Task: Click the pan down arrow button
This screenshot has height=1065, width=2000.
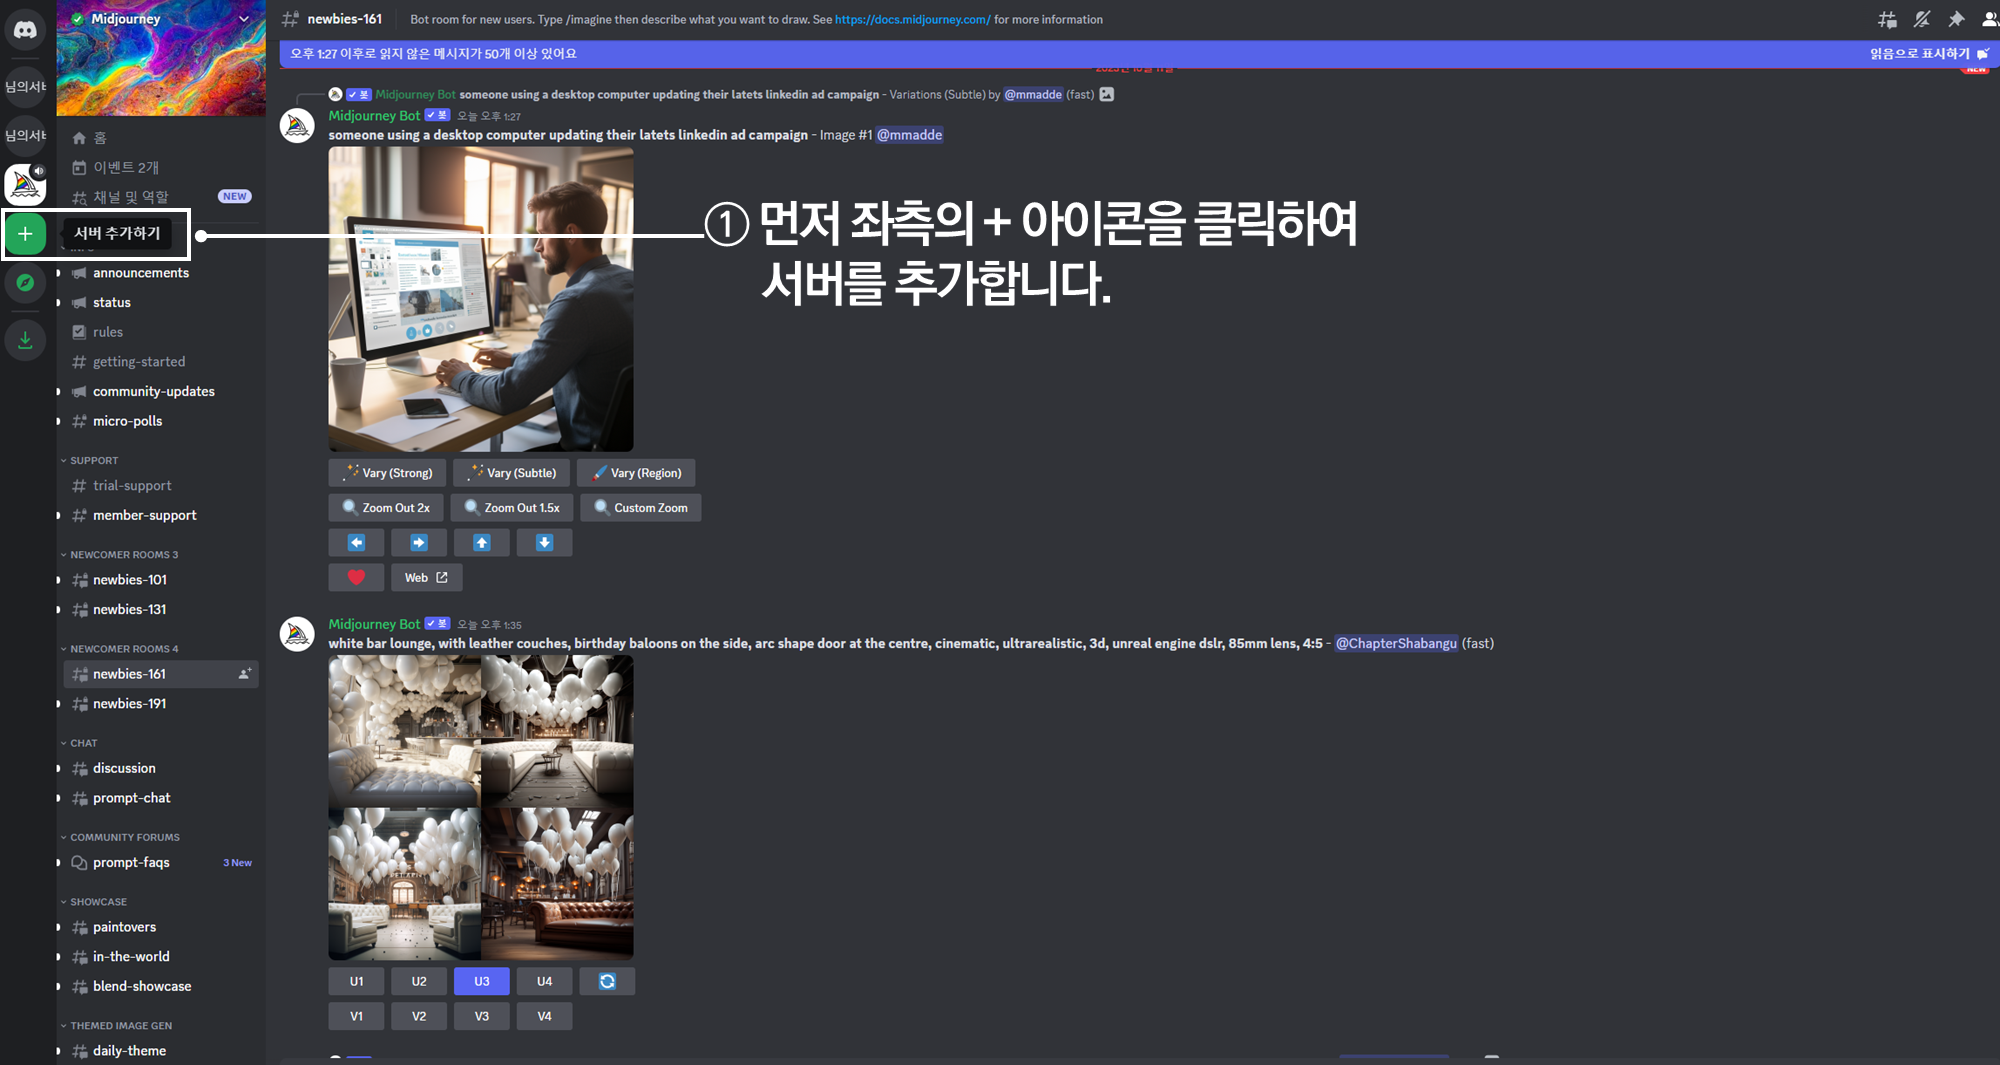Action: (x=544, y=543)
